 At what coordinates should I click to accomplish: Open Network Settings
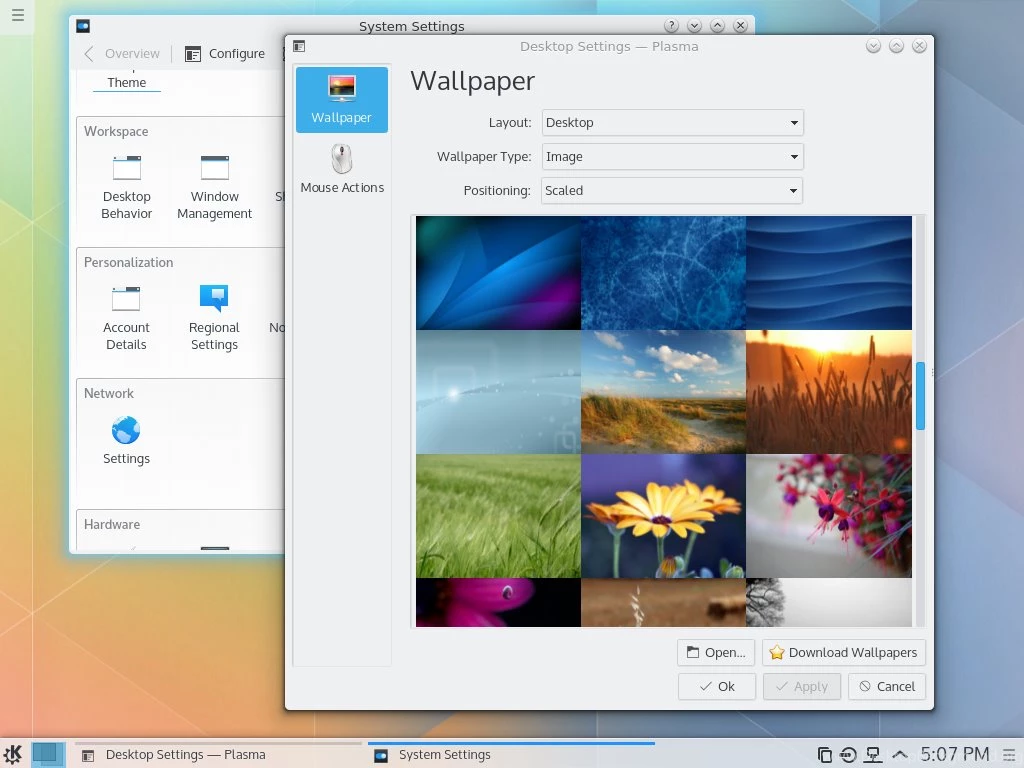[x=126, y=441]
